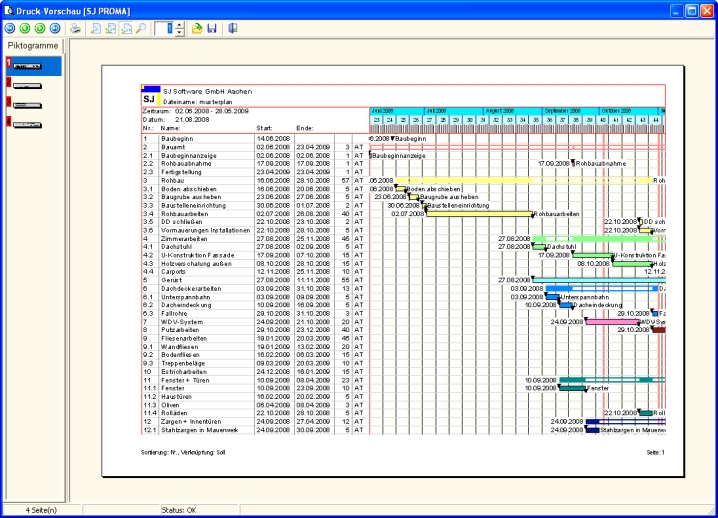Decrease the page number with down arrow

180,33
